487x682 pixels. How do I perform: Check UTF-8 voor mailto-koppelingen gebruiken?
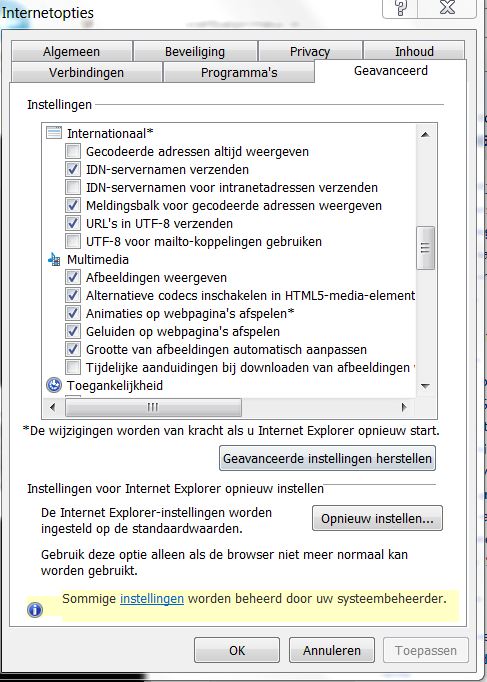(x=73, y=241)
